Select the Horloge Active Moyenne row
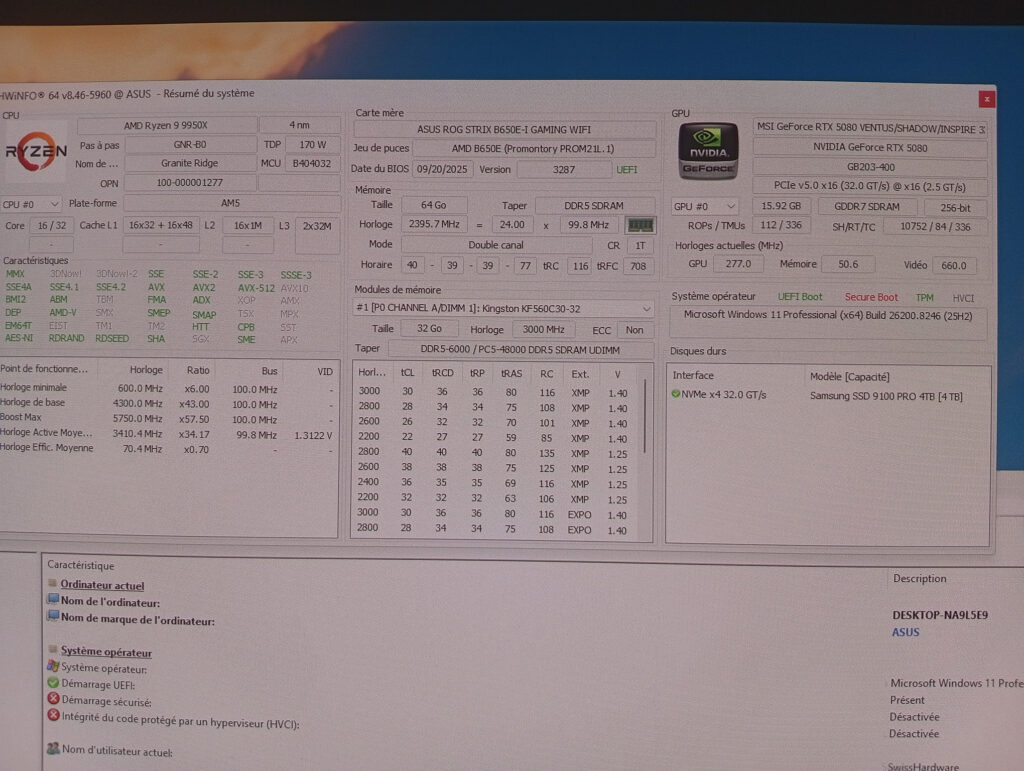 coord(168,433)
